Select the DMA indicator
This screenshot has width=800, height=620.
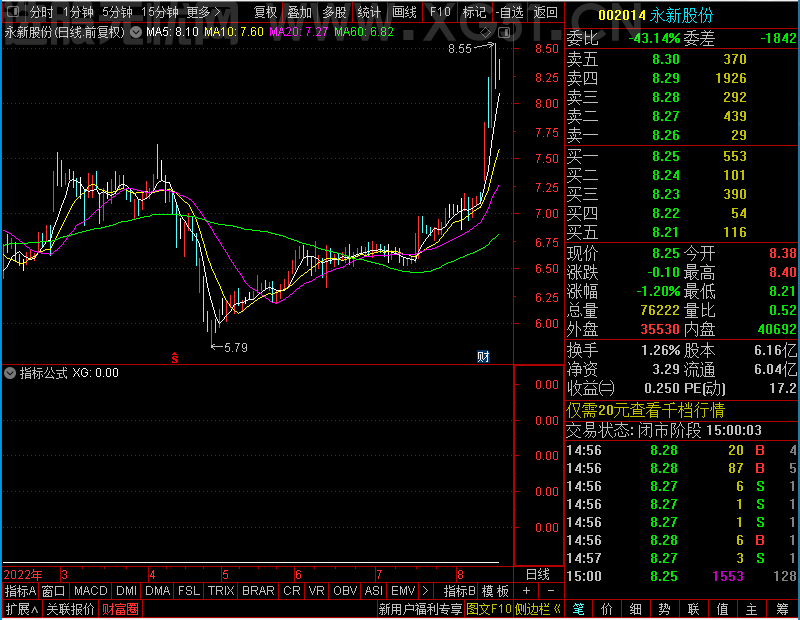(x=157, y=591)
